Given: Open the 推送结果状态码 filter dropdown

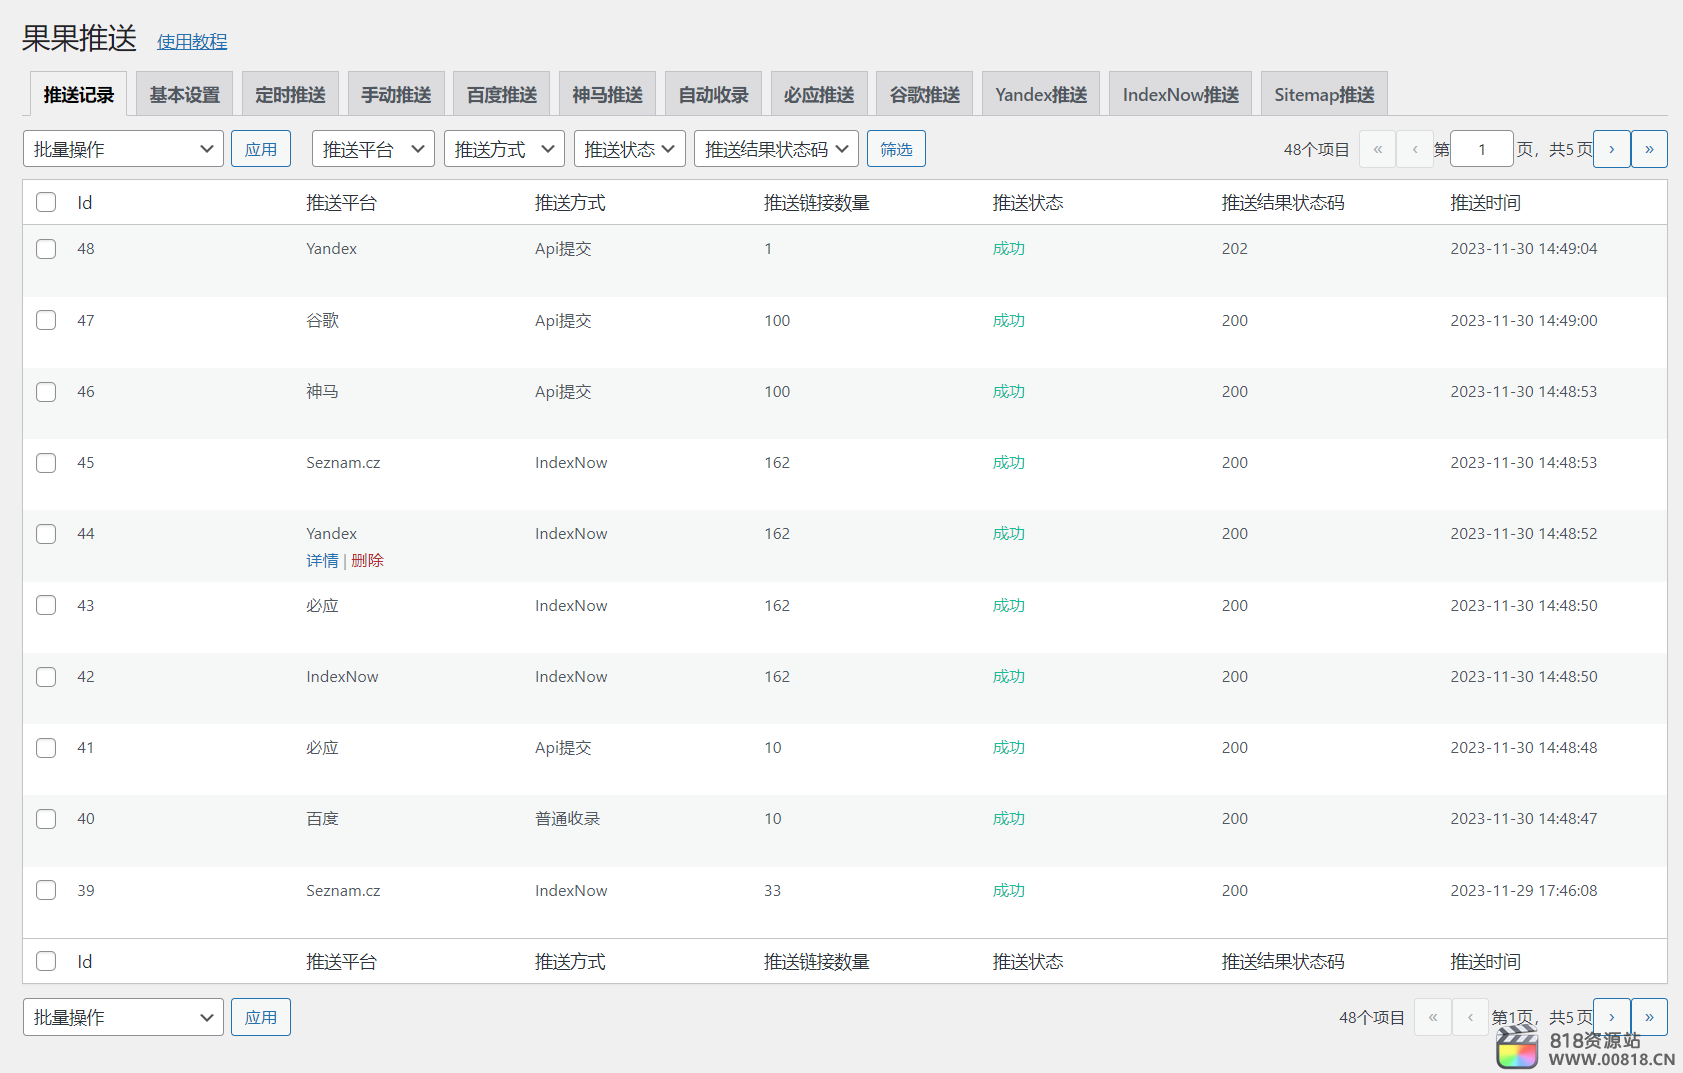Looking at the screenshot, I should click(776, 149).
